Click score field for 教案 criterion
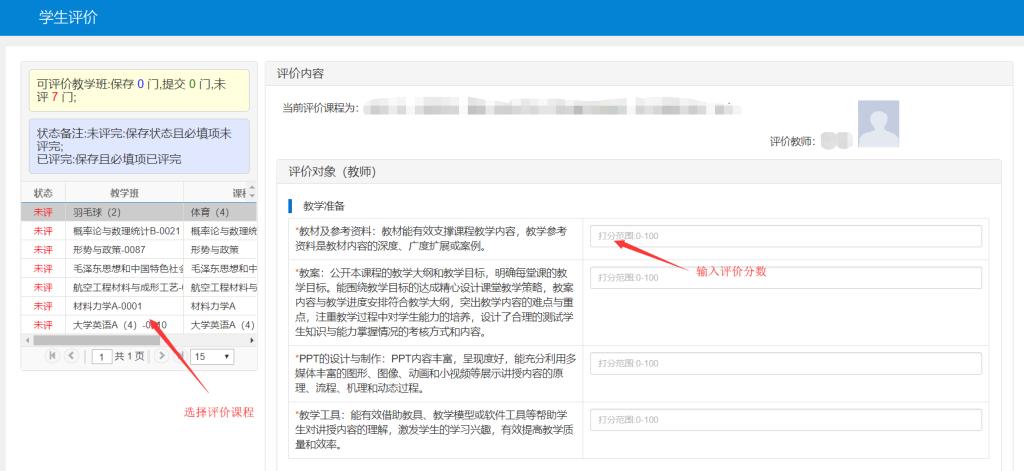1024x471 pixels. tap(785, 277)
